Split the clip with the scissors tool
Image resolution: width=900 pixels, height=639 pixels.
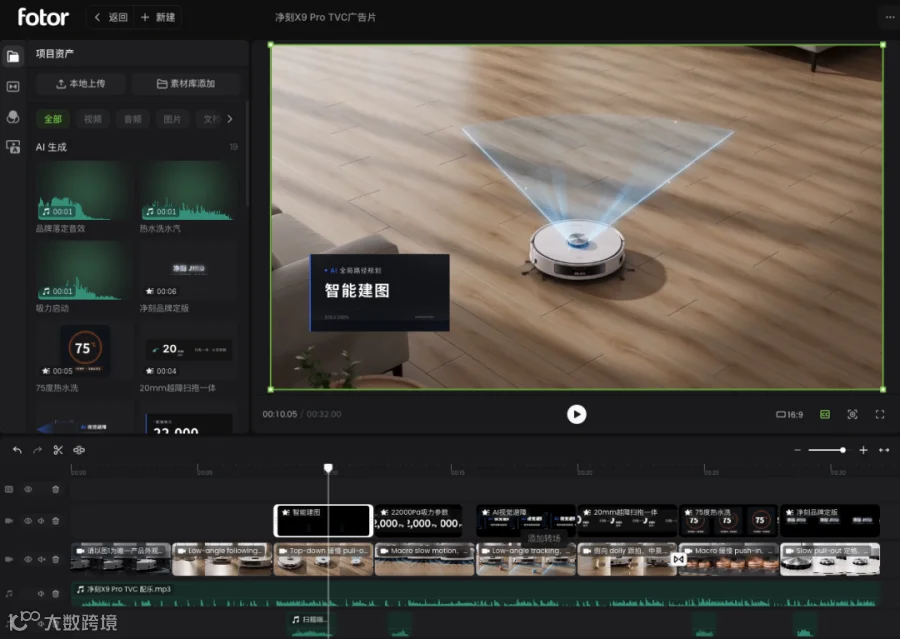tap(58, 450)
